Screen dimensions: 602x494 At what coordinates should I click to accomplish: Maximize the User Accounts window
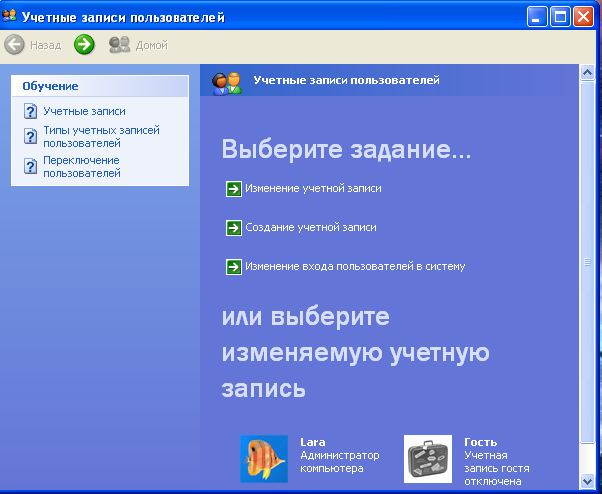[x=560, y=17]
